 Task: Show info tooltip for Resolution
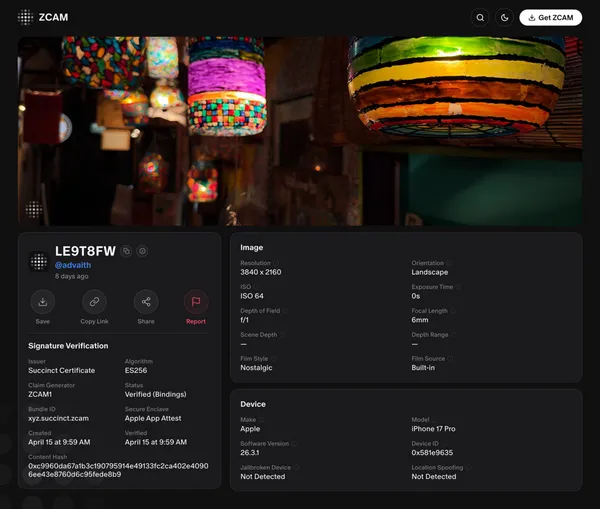tap(277, 263)
